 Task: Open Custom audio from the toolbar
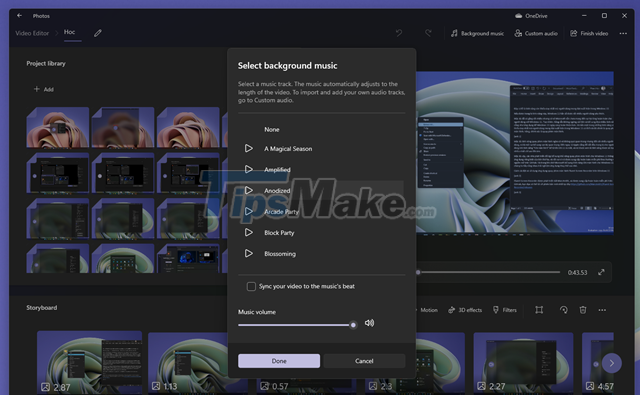click(536, 33)
